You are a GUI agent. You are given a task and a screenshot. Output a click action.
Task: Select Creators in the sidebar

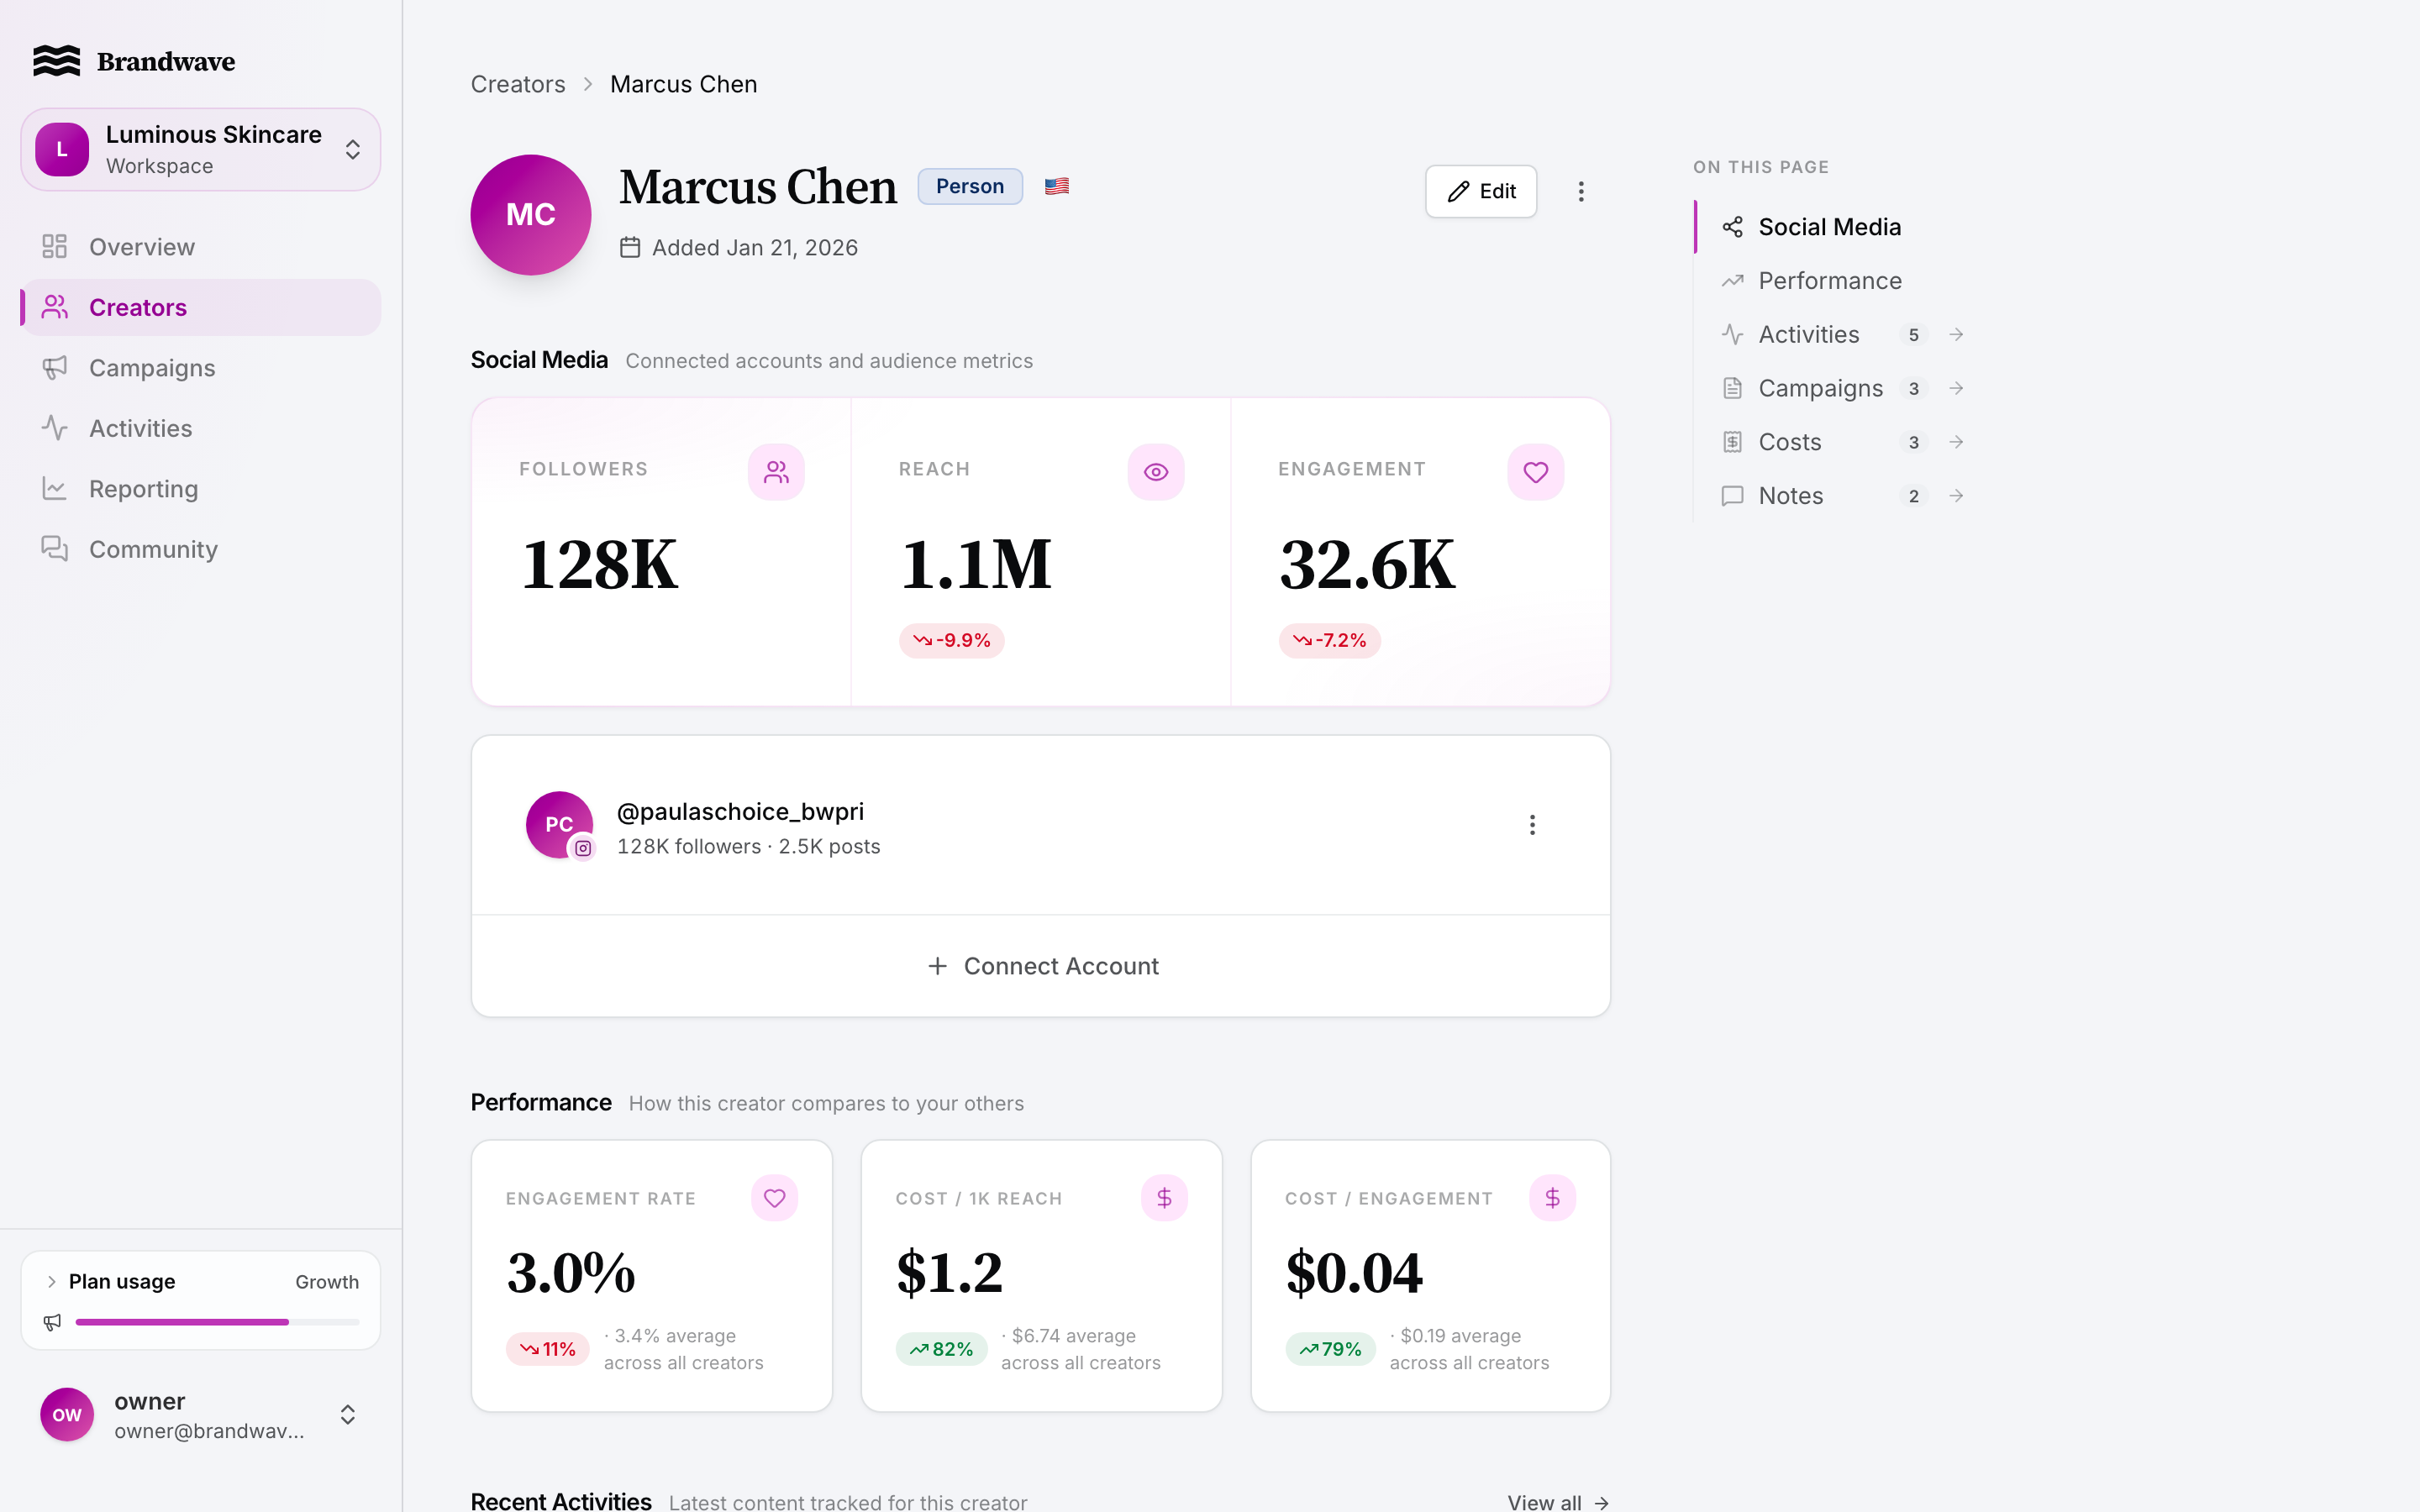pyautogui.click(x=200, y=307)
